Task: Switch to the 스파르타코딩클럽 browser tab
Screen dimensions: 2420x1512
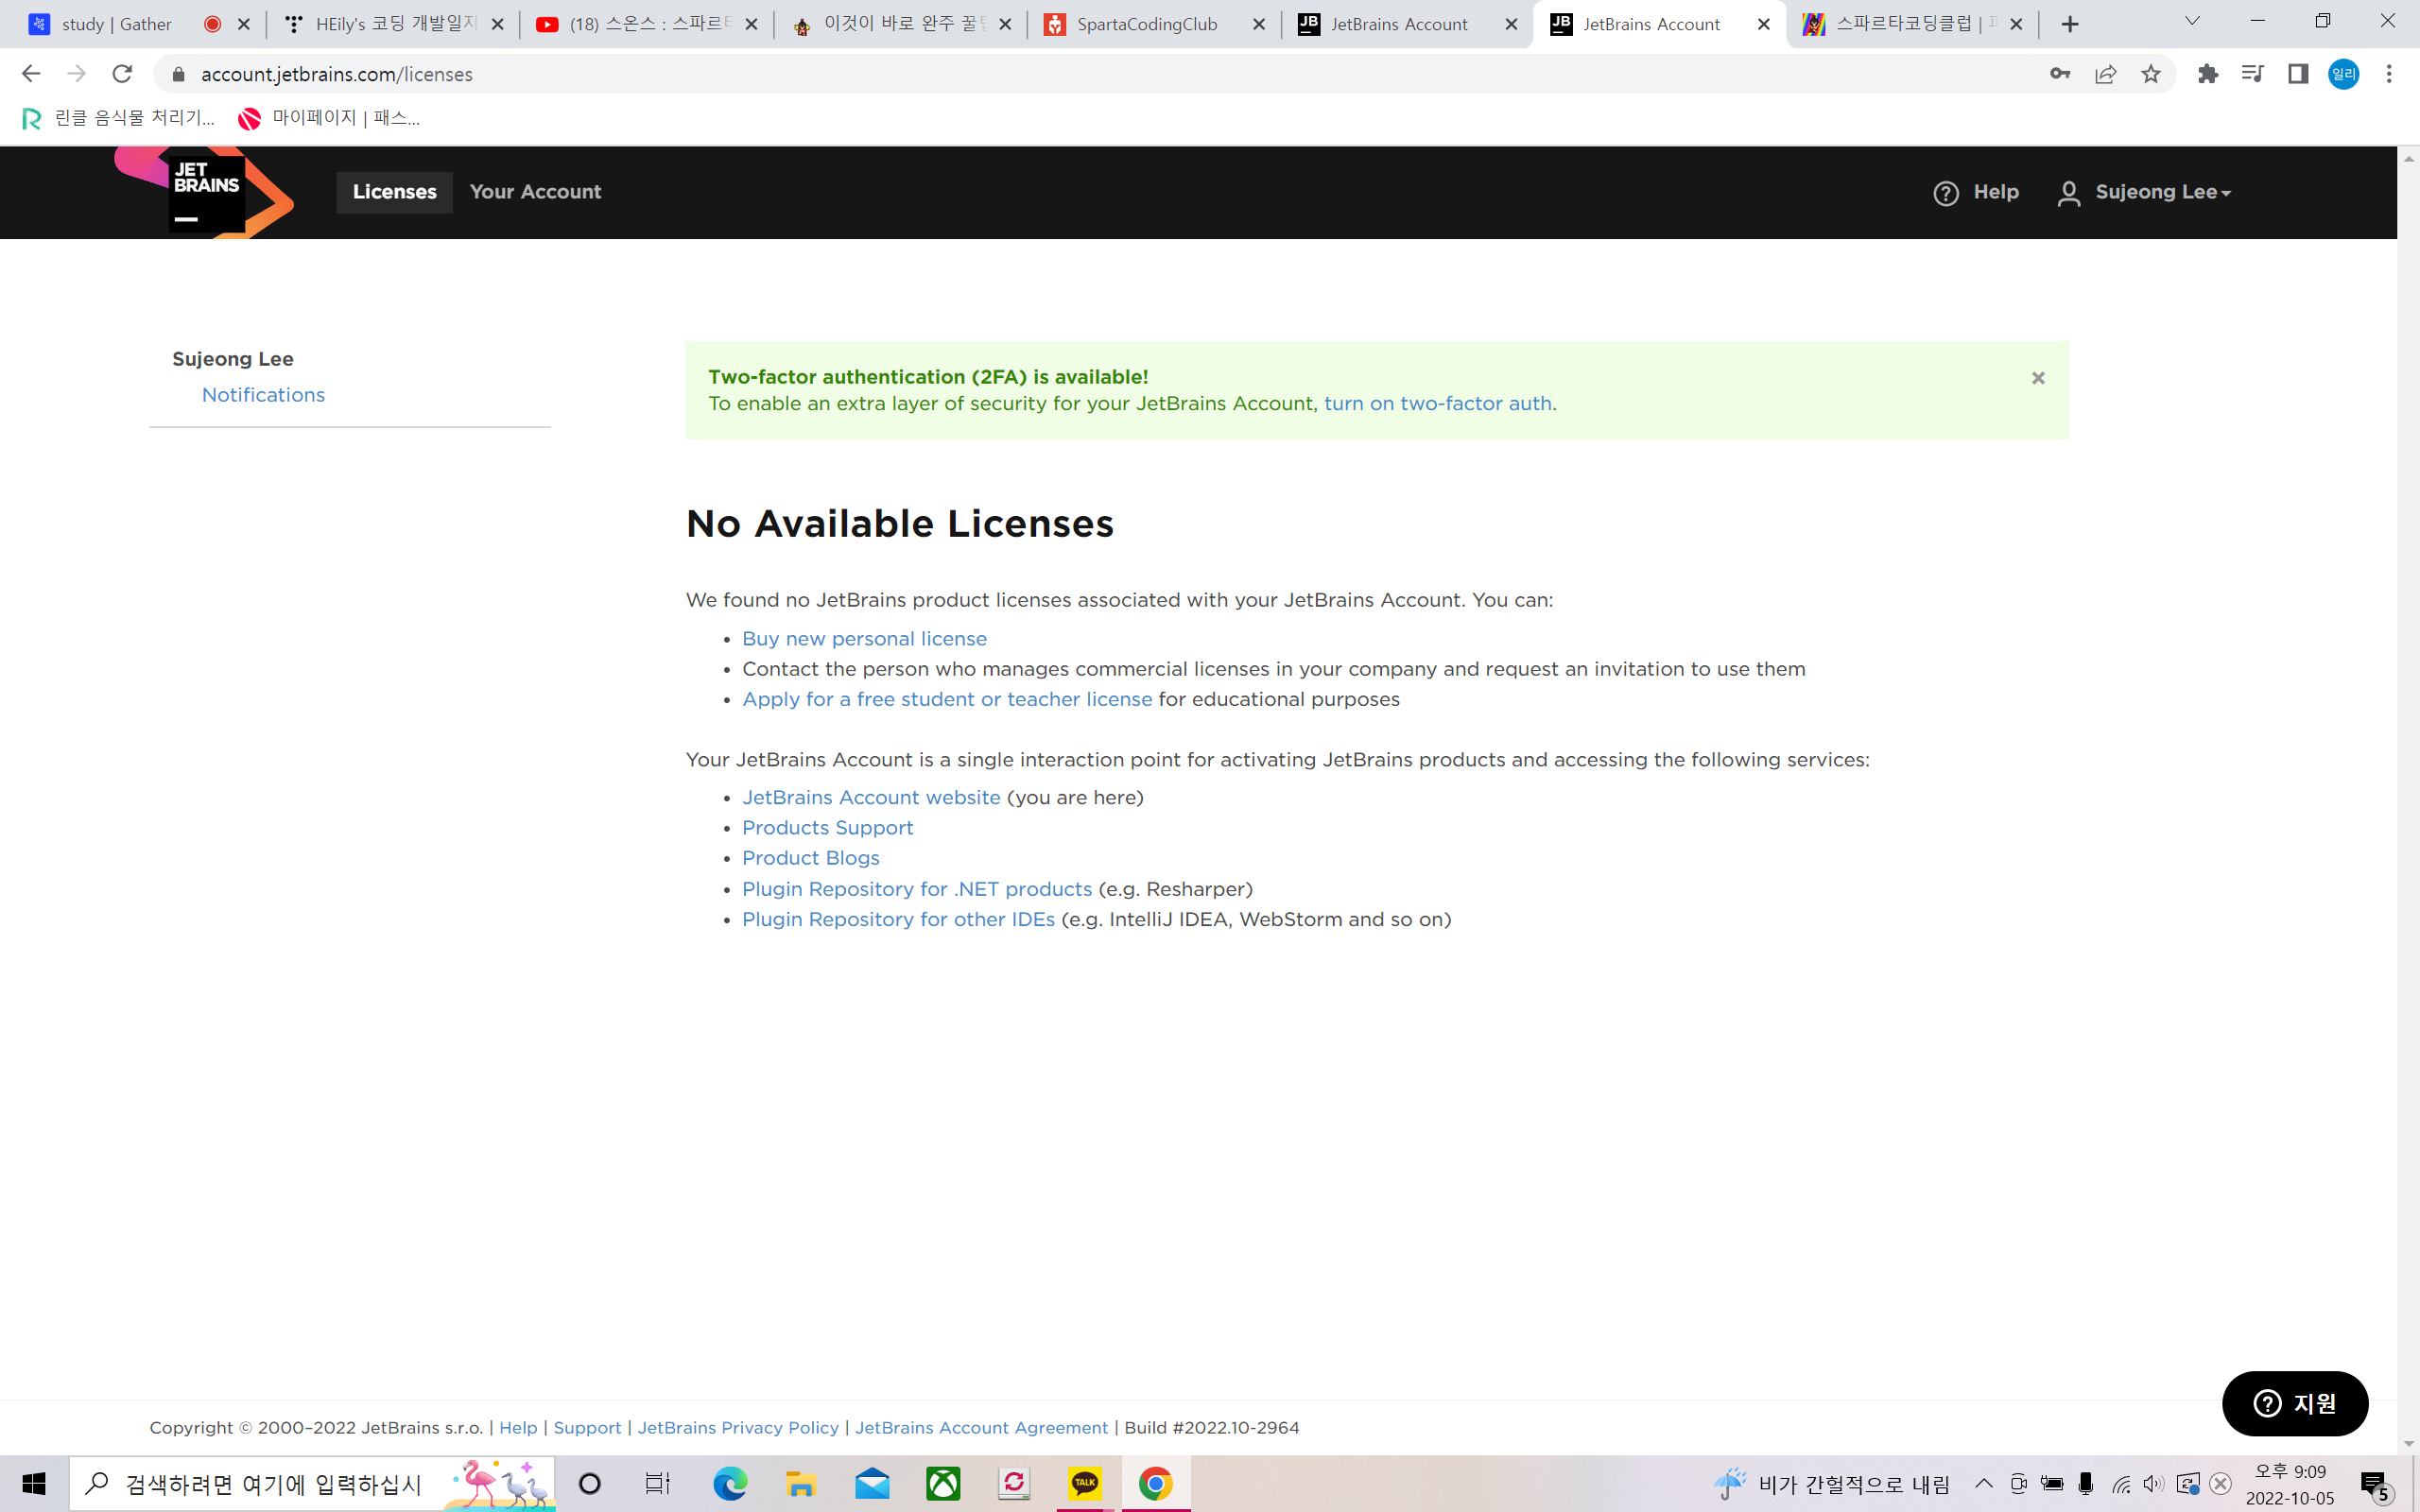Action: point(1912,24)
